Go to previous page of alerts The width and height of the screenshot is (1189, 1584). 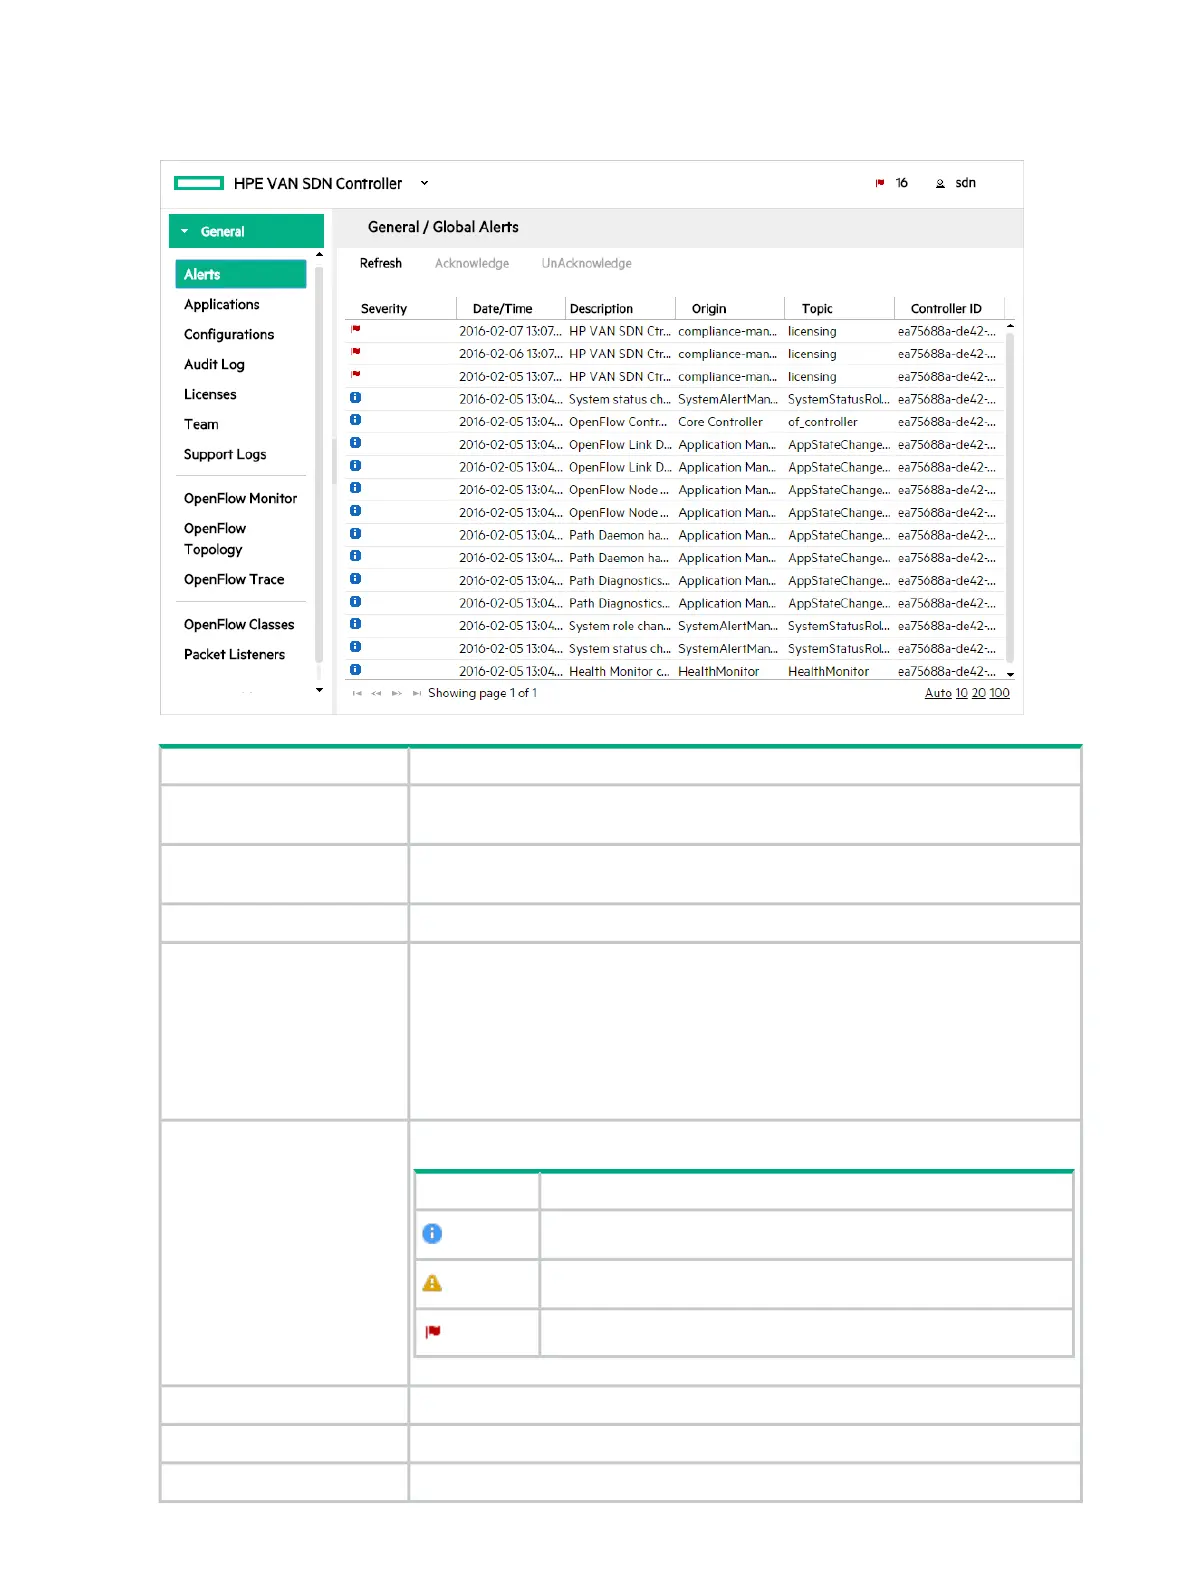pyautogui.click(x=377, y=693)
